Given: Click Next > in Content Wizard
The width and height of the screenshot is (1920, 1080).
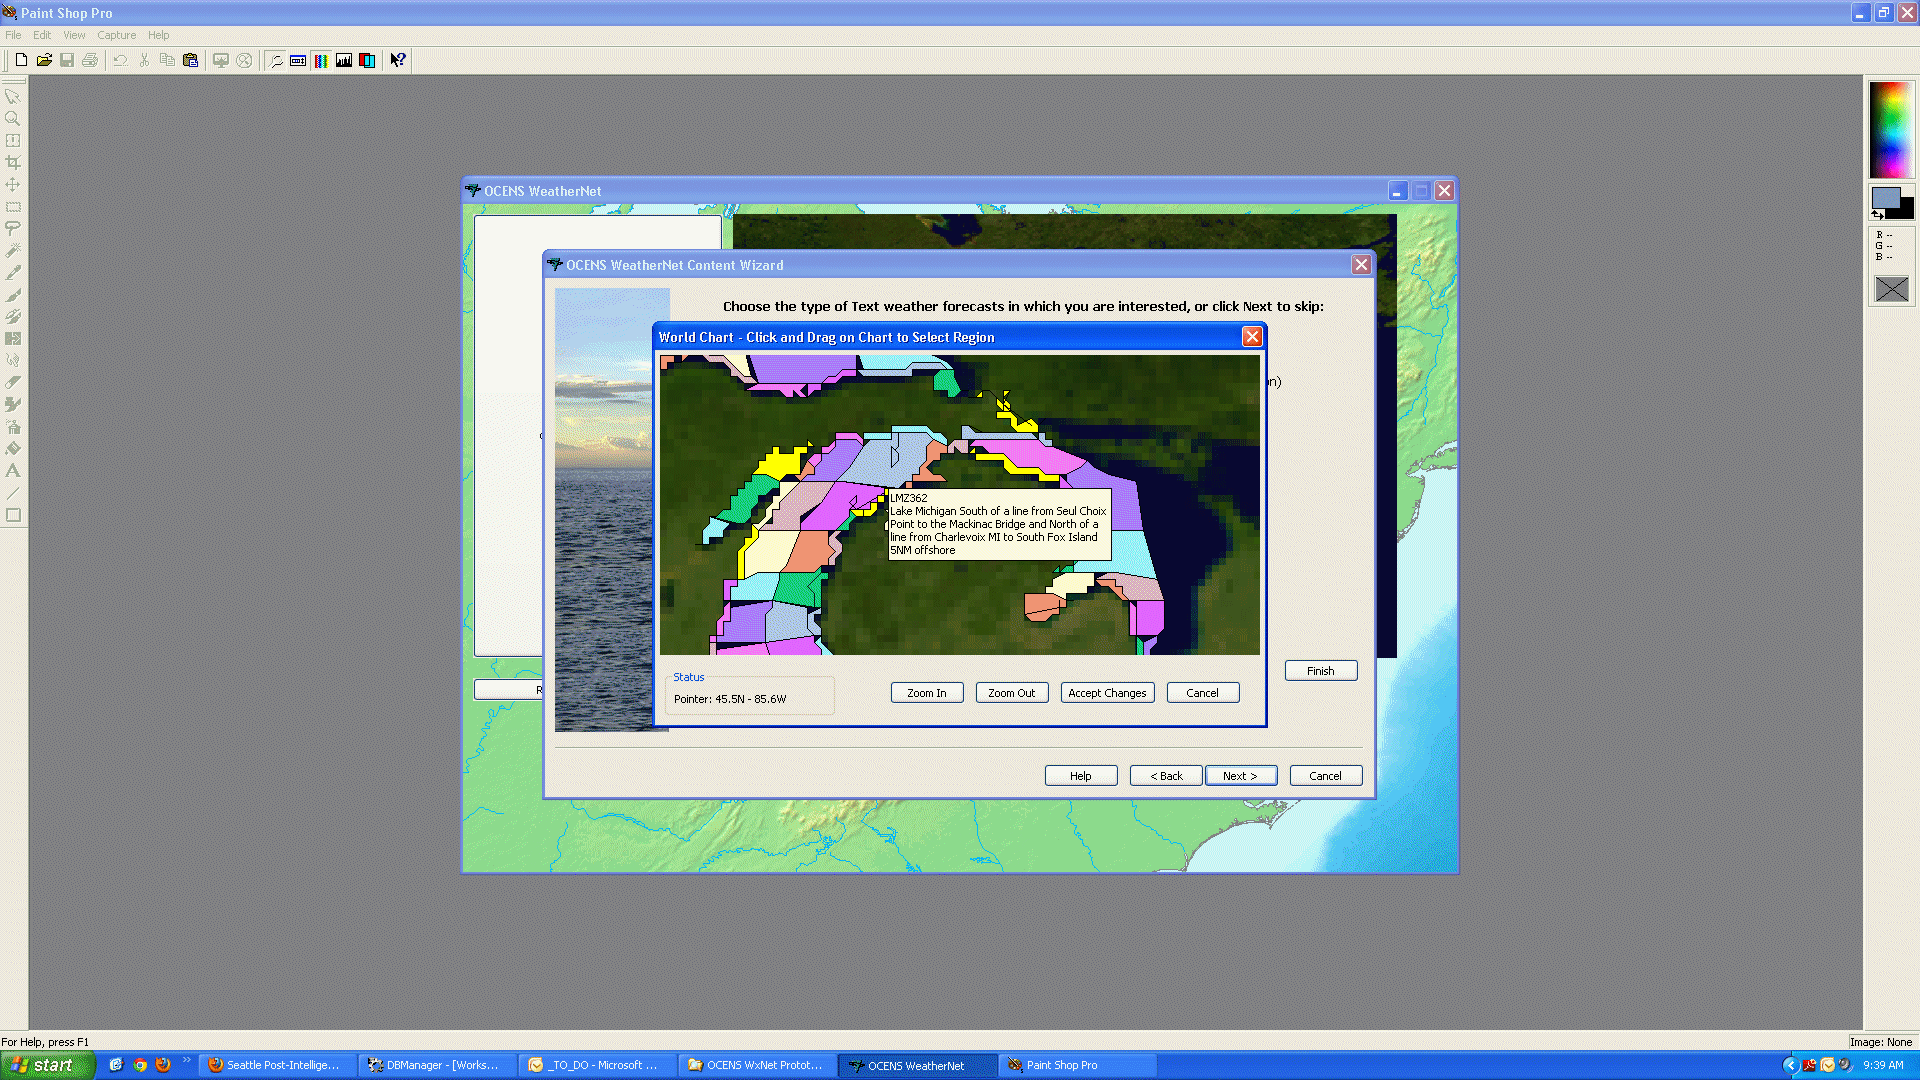Looking at the screenshot, I should (1241, 776).
